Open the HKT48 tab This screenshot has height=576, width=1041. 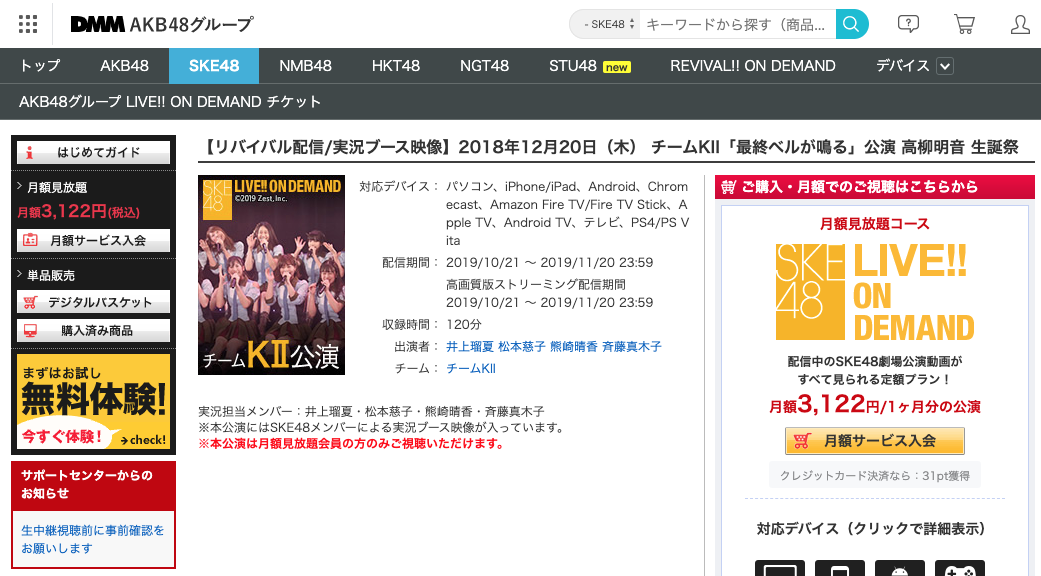pos(396,66)
